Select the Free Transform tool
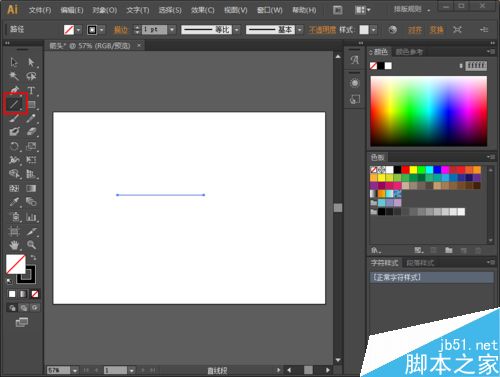 (x=31, y=160)
